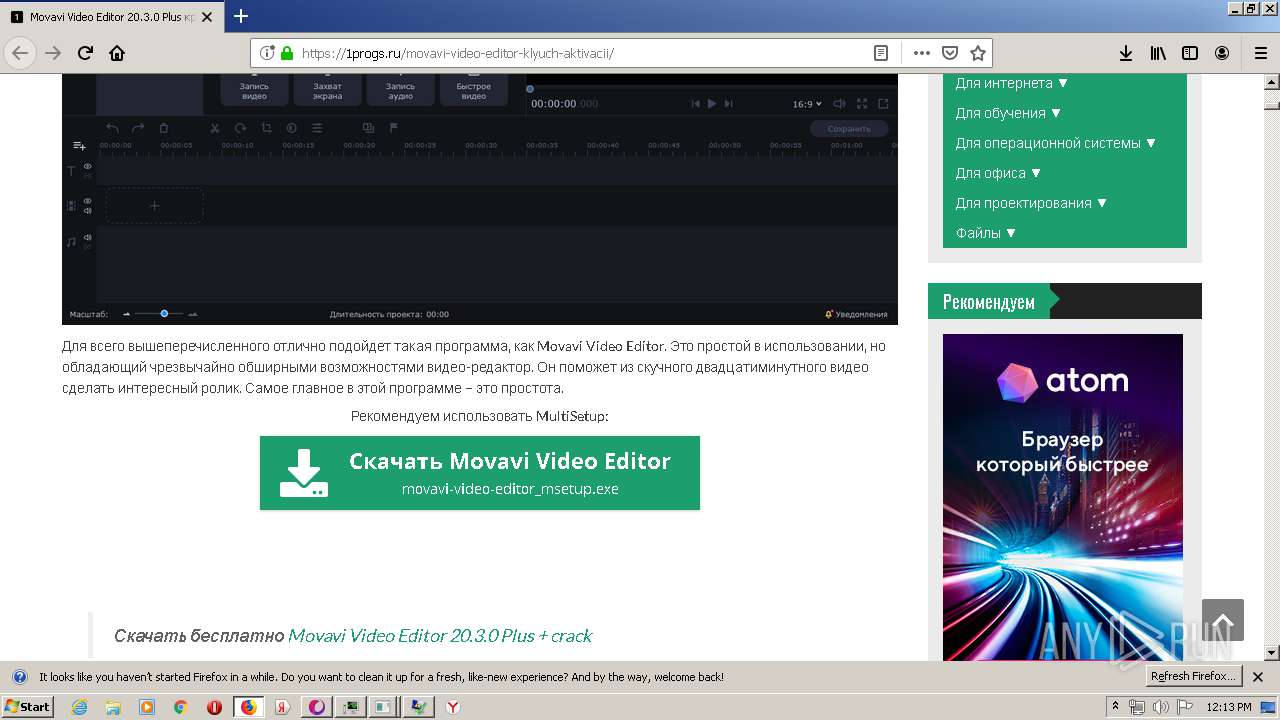
Task: Open the Firefox home page
Action: click(x=117, y=53)
